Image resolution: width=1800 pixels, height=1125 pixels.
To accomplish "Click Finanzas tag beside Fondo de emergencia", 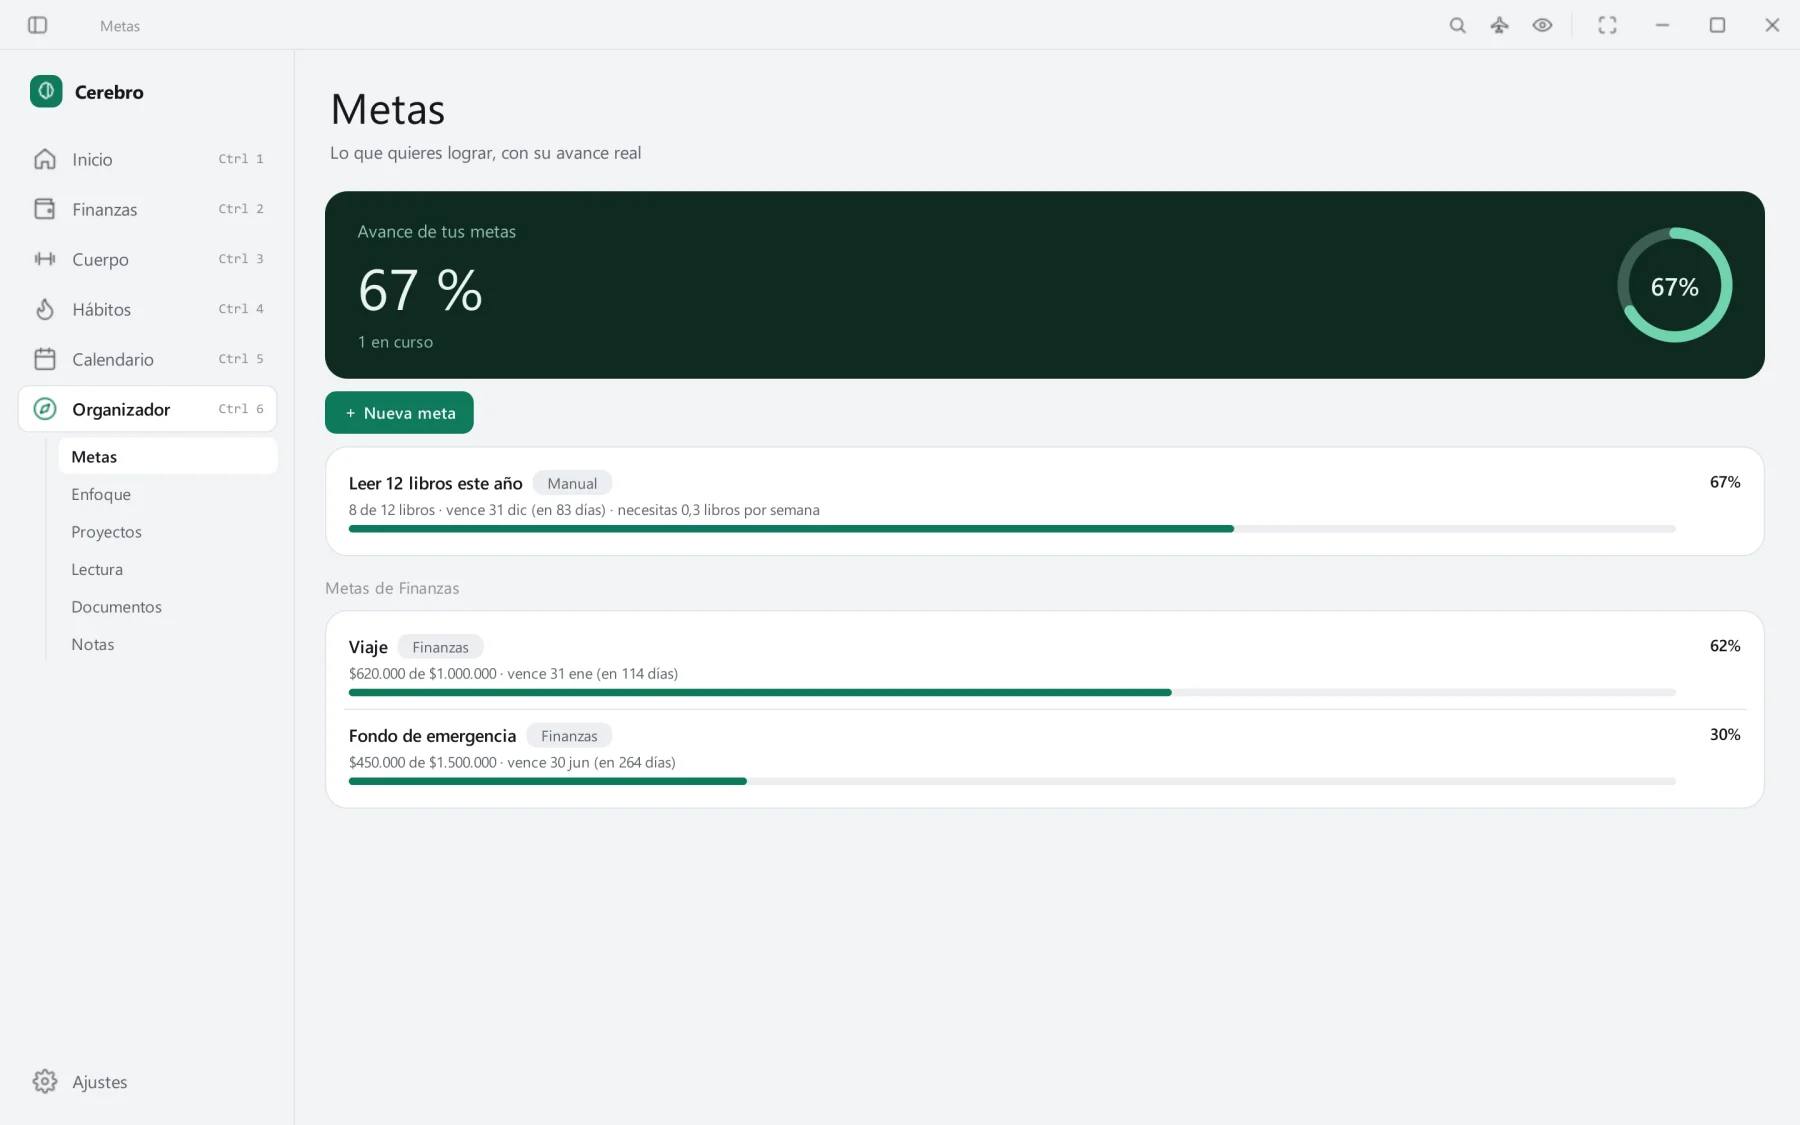I will point(569,736).
